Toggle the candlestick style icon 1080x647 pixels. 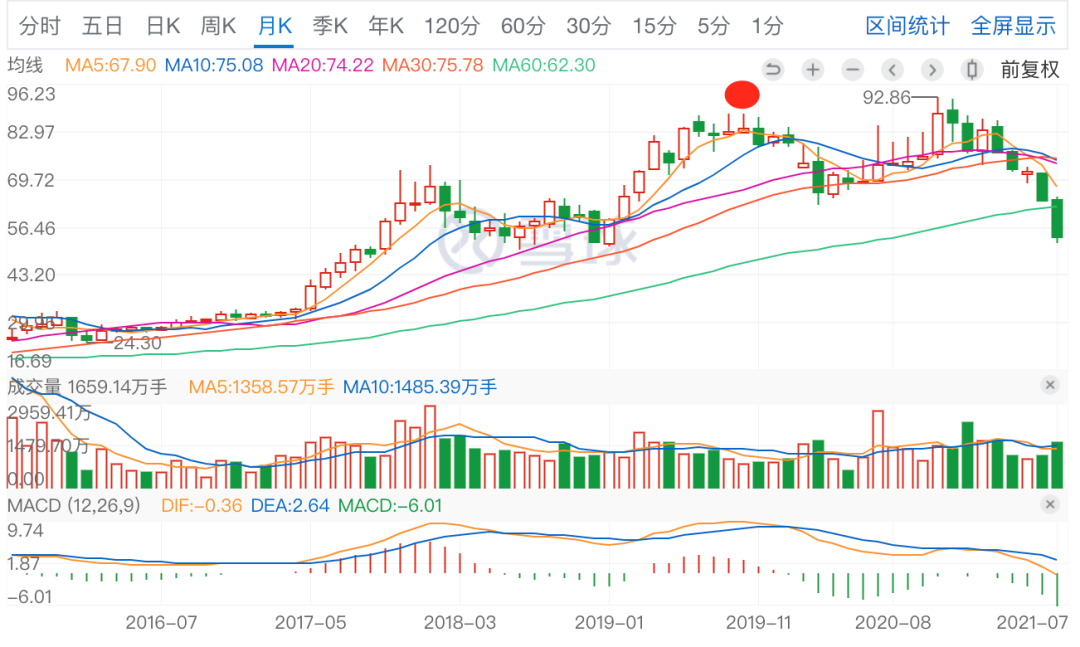[x=970, y=70]
